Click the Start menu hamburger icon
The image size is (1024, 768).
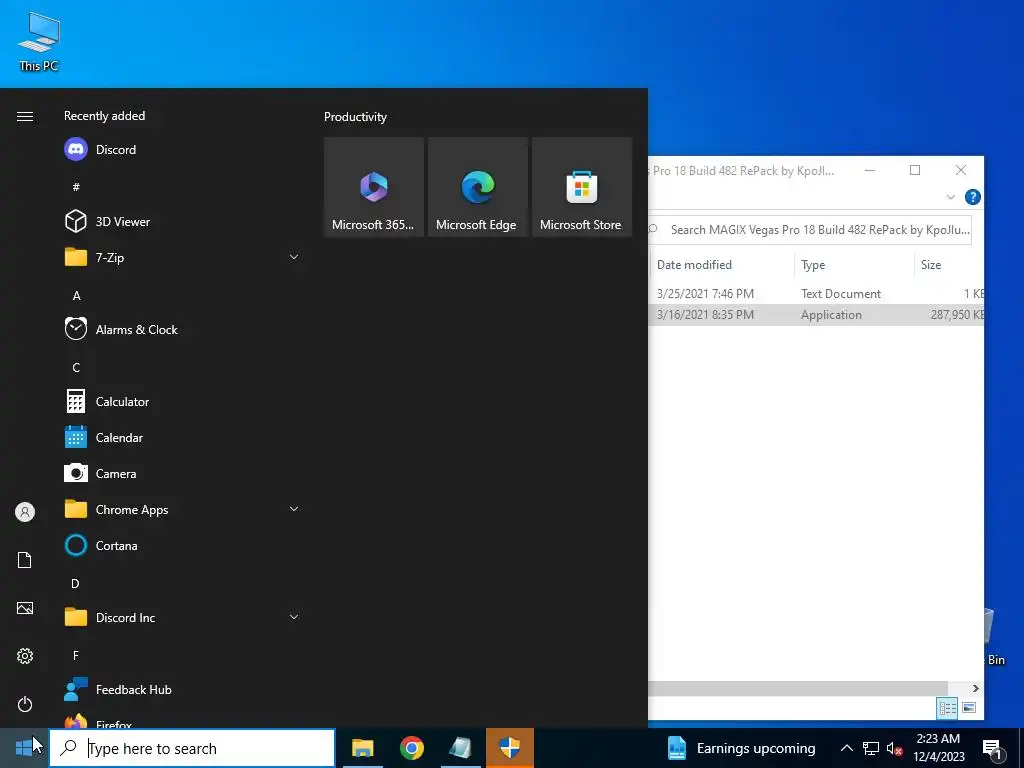point(25,116)
